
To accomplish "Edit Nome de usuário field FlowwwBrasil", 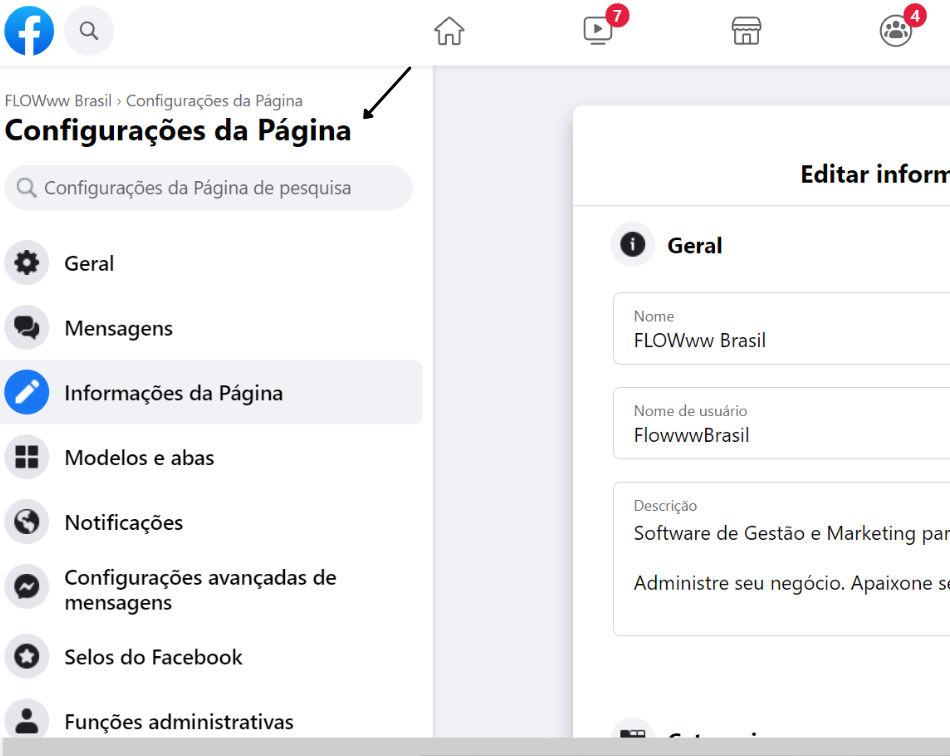I will pyautogui.click(x=782, y=423).
